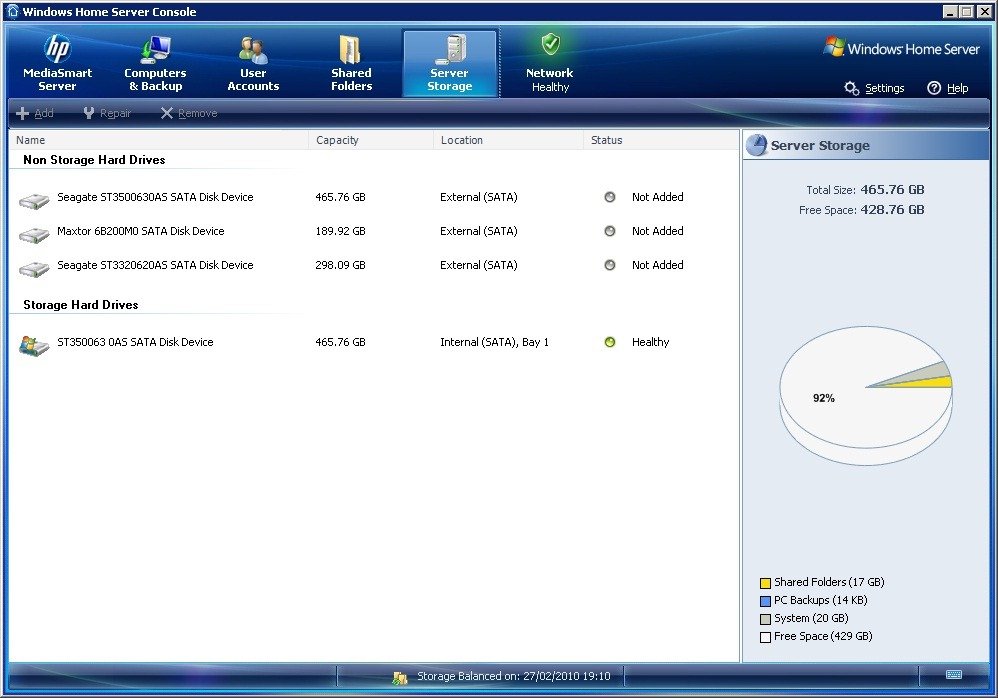Select the ST350063 0AS storage drive icon
Image resolution: width=998 pixels, height=698 pixels.
pyautogui.click(x=34, y=346)
